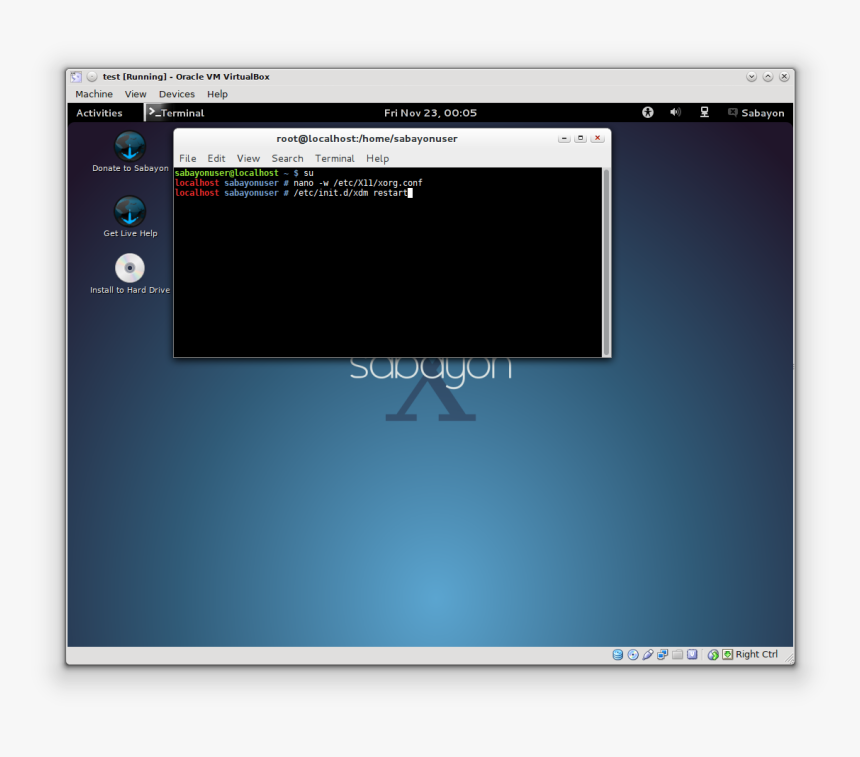Open the Machine menu

[93, 93]
